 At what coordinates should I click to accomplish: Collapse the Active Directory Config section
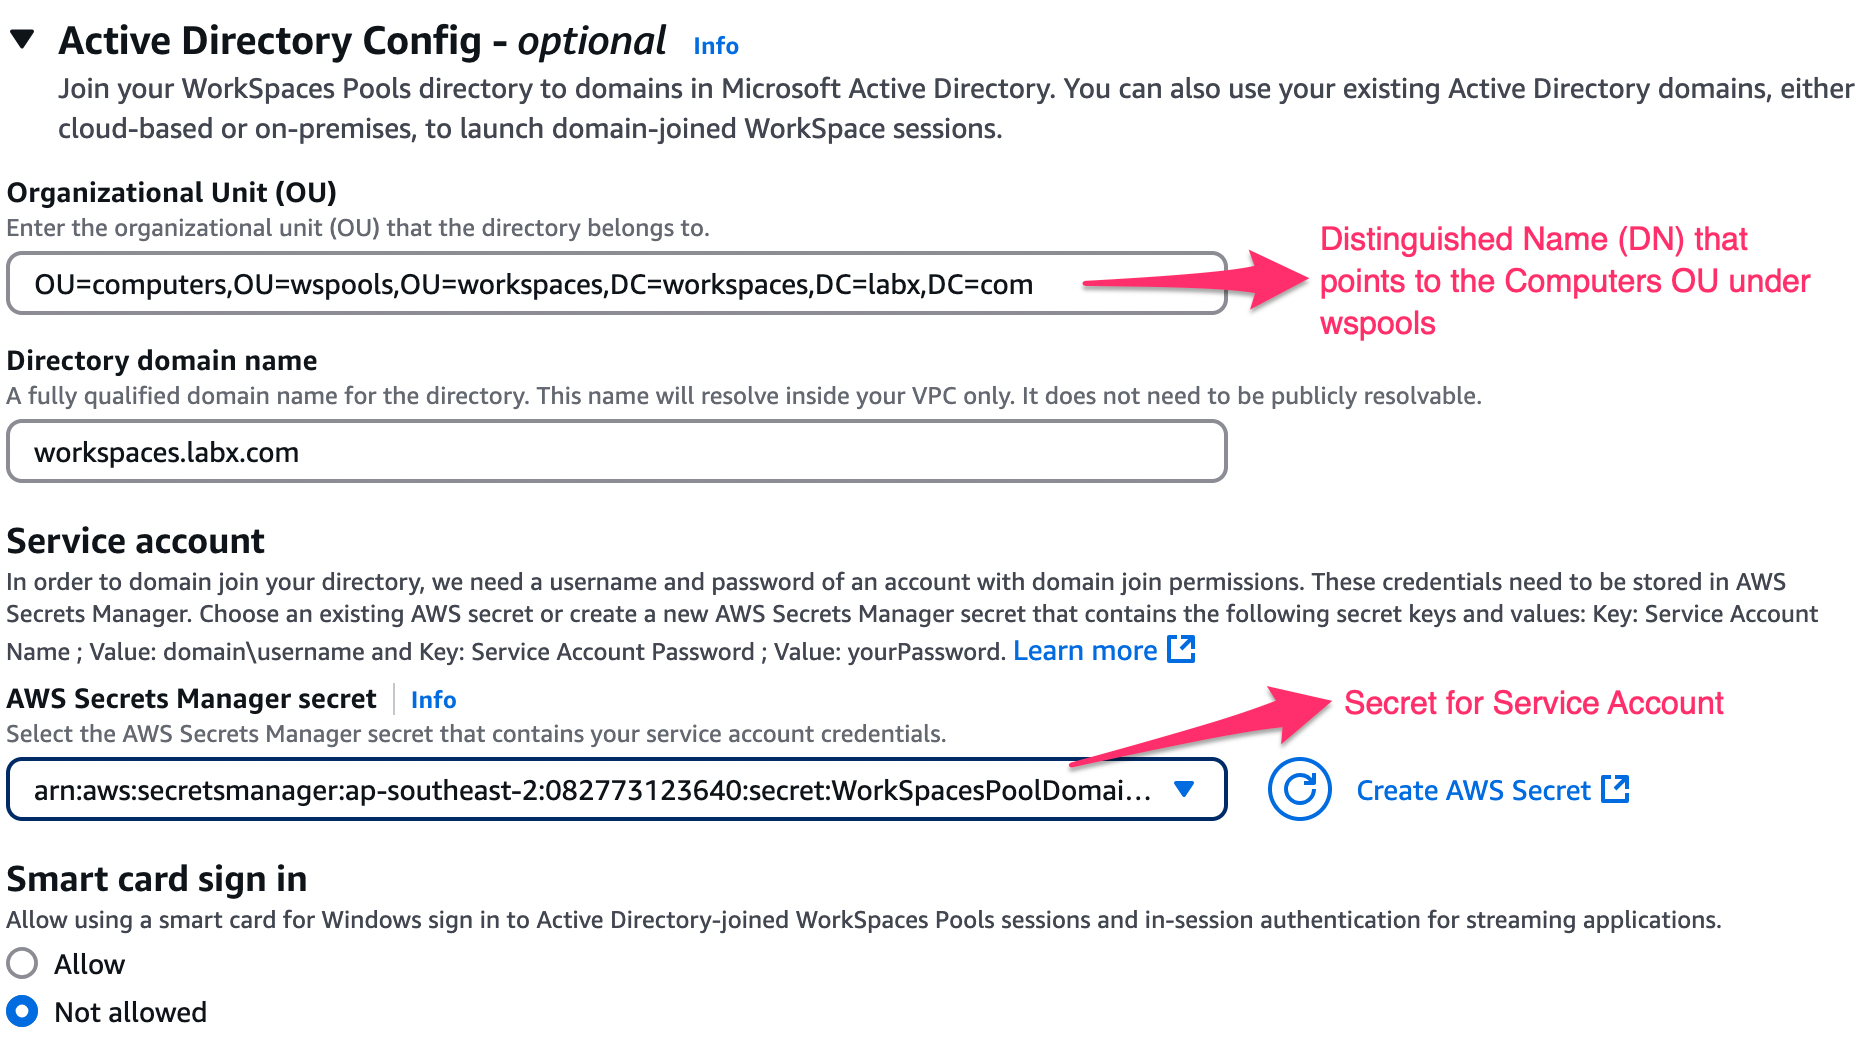(22, 40)
